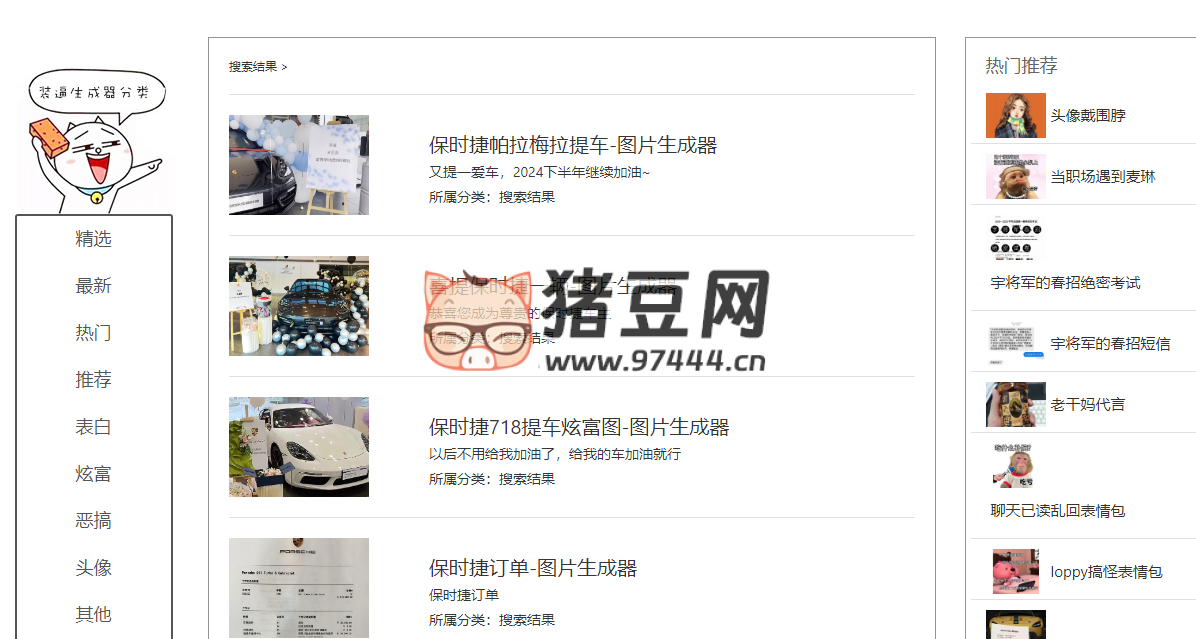
Task: Open 聊天已读乱回表情包 recommendation
Action: (x=1058, y=511)
